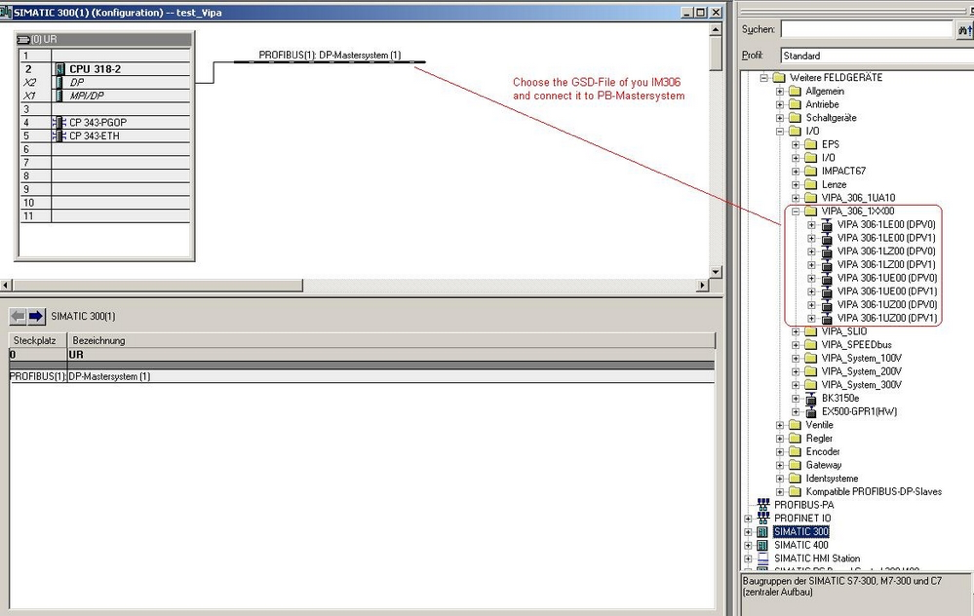
Task: Click the Suchen search input field
Action: pyautogui.click(x=867, y=29)
